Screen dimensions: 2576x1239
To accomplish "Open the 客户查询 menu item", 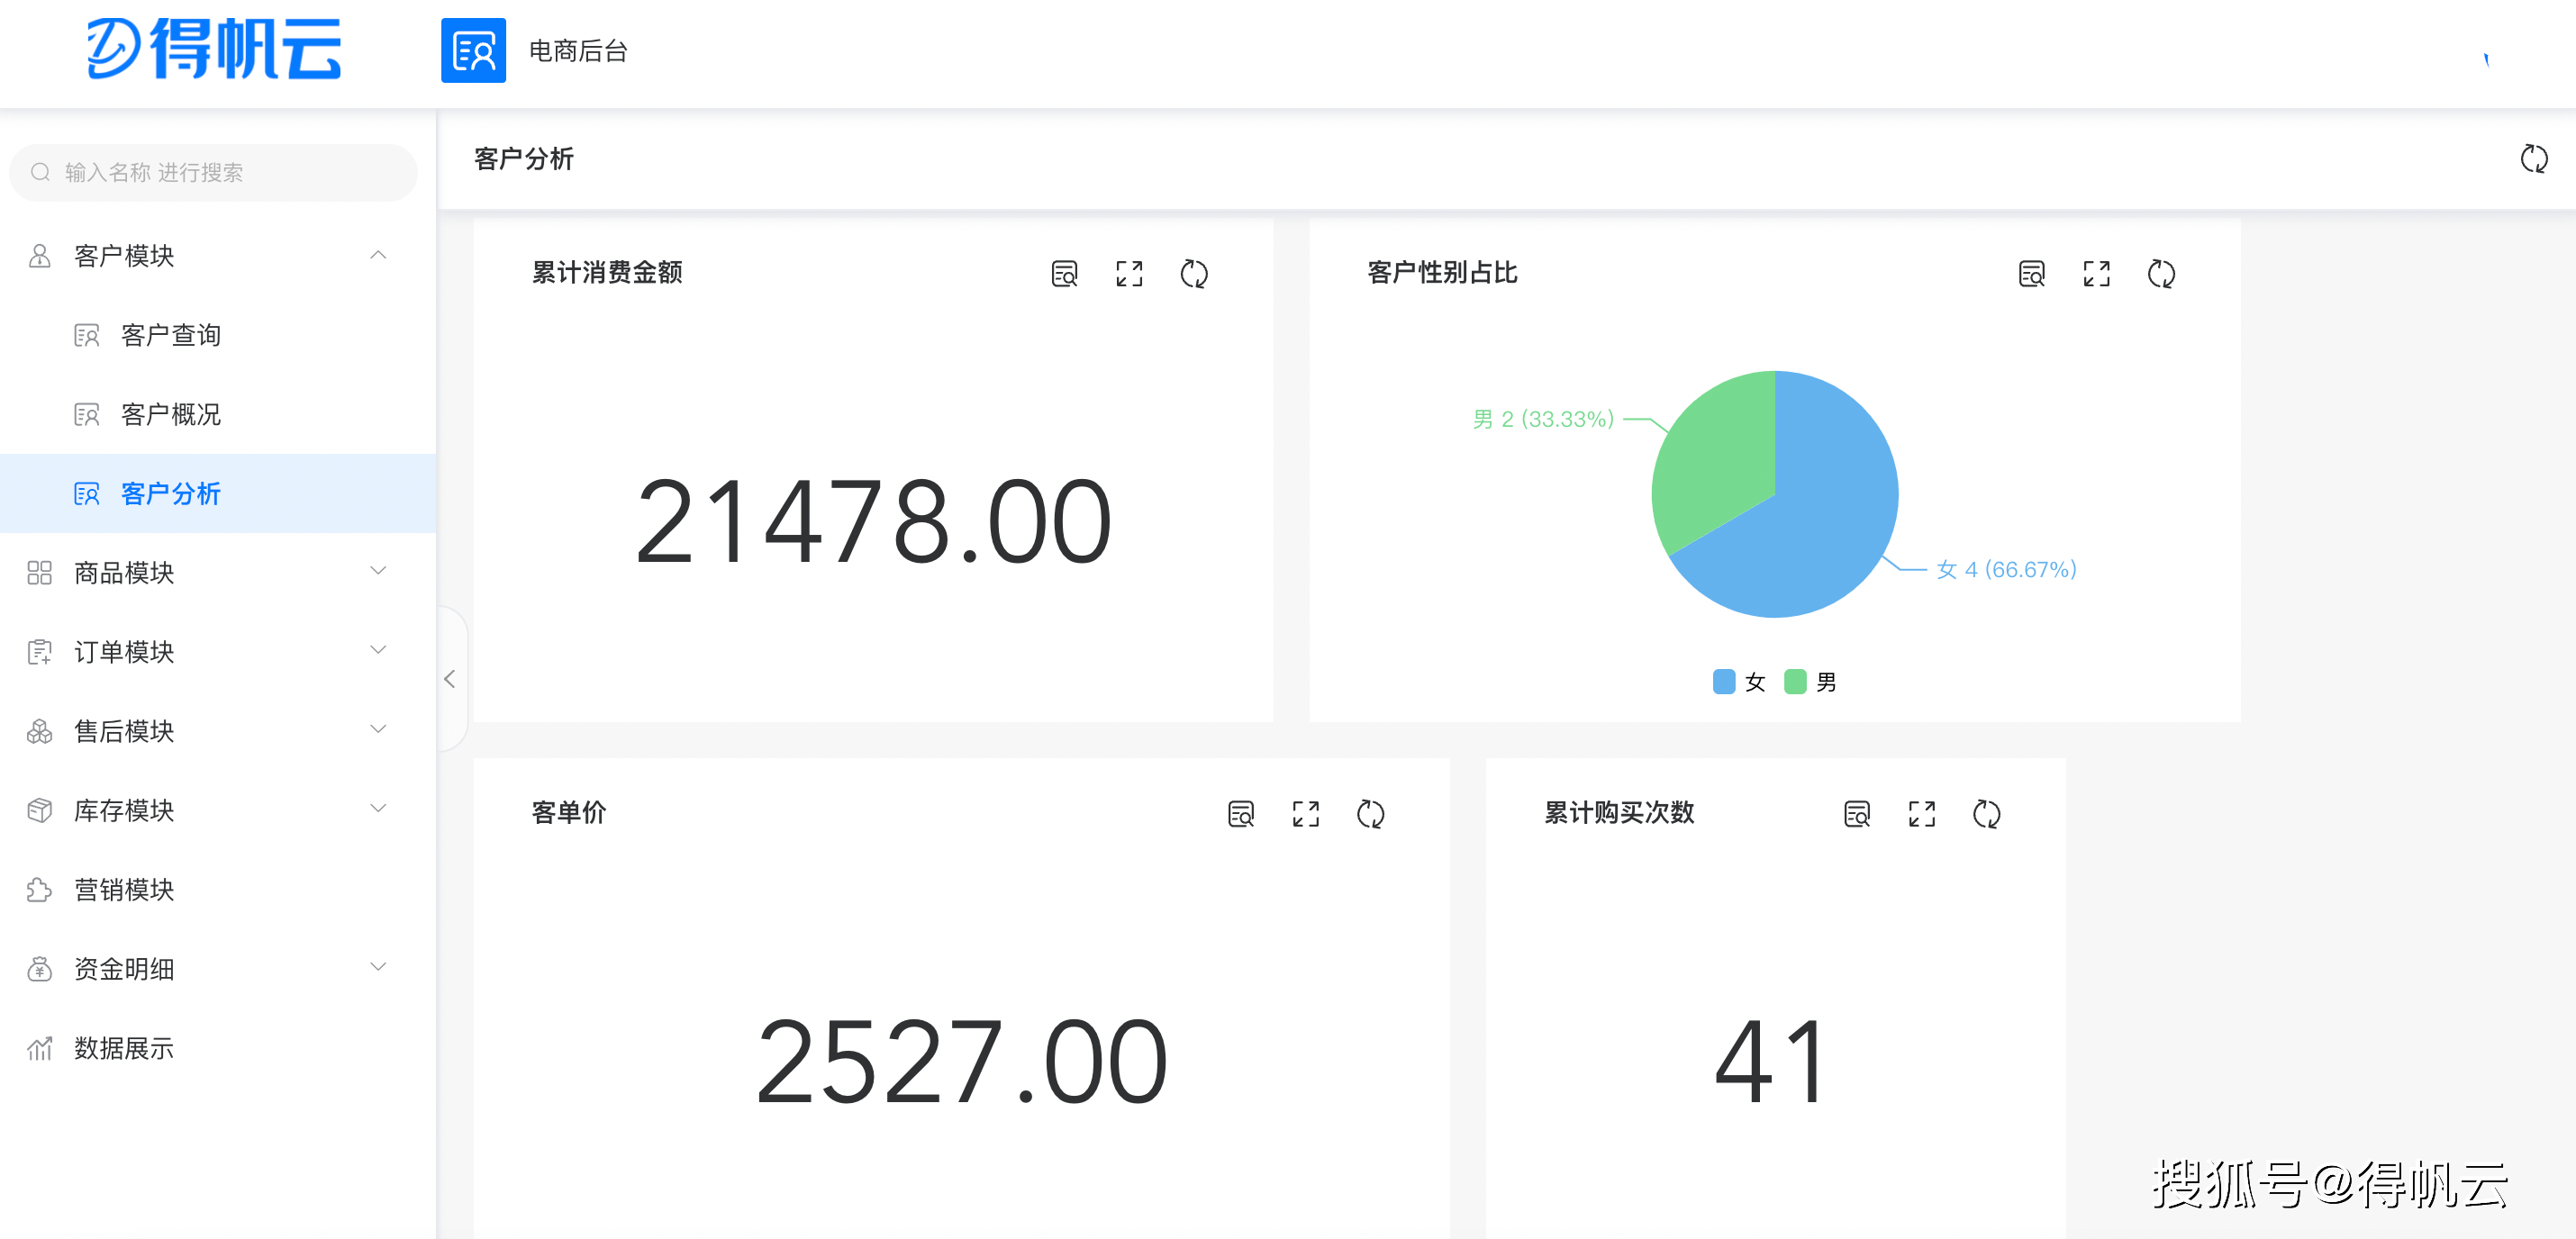I will pyautogui.click(x=170, y=335).
